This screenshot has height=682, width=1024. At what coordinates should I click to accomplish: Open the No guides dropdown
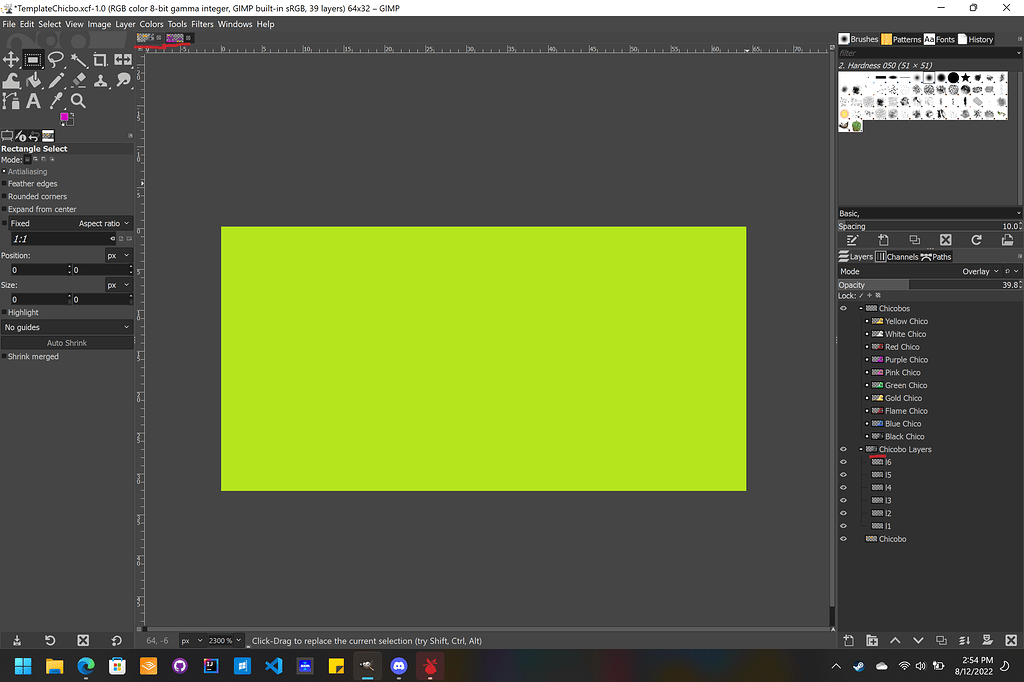click(68, 327)
